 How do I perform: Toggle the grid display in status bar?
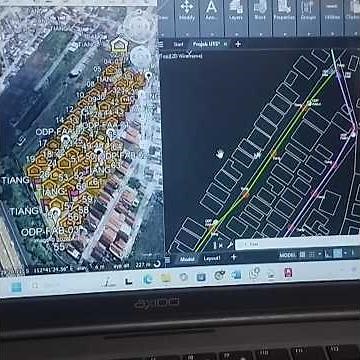pos(302,255)
